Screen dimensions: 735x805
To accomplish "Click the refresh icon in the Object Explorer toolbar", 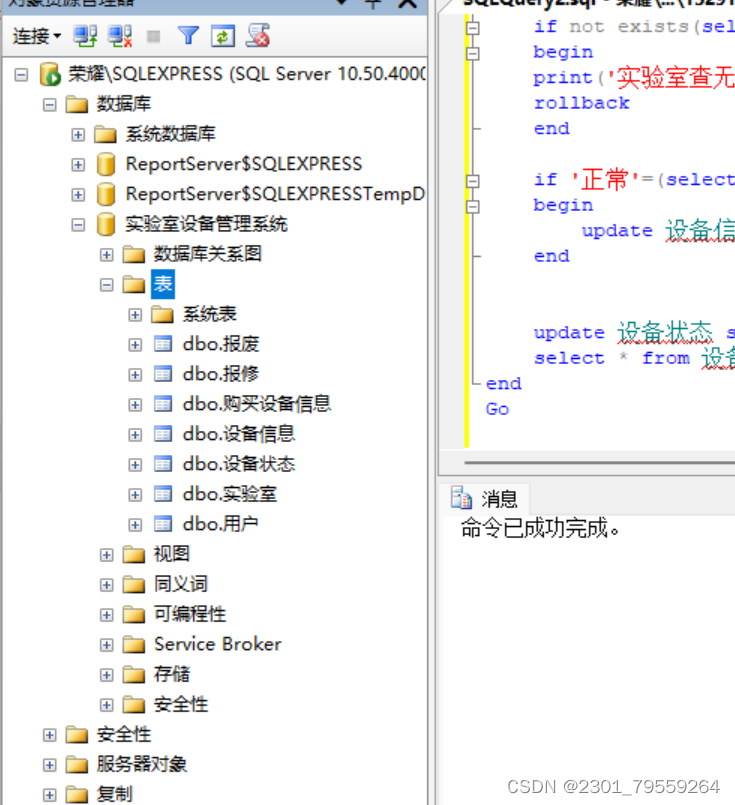I will tap(223, 36).
